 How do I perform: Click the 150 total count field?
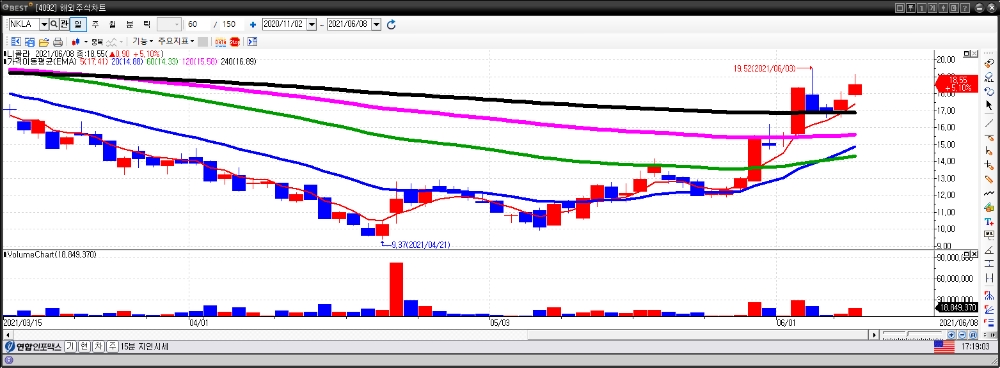coord(232,24)
